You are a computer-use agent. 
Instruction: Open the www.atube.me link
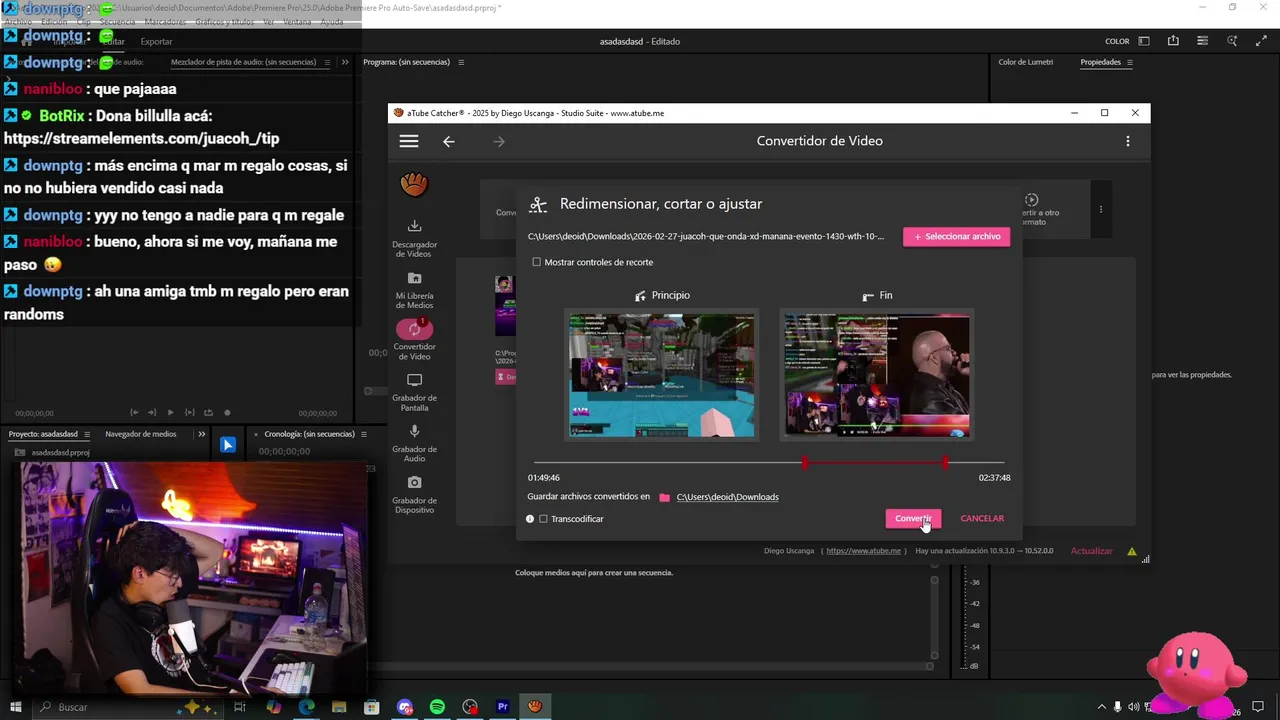pyautogui.click(x=864, y=551)
